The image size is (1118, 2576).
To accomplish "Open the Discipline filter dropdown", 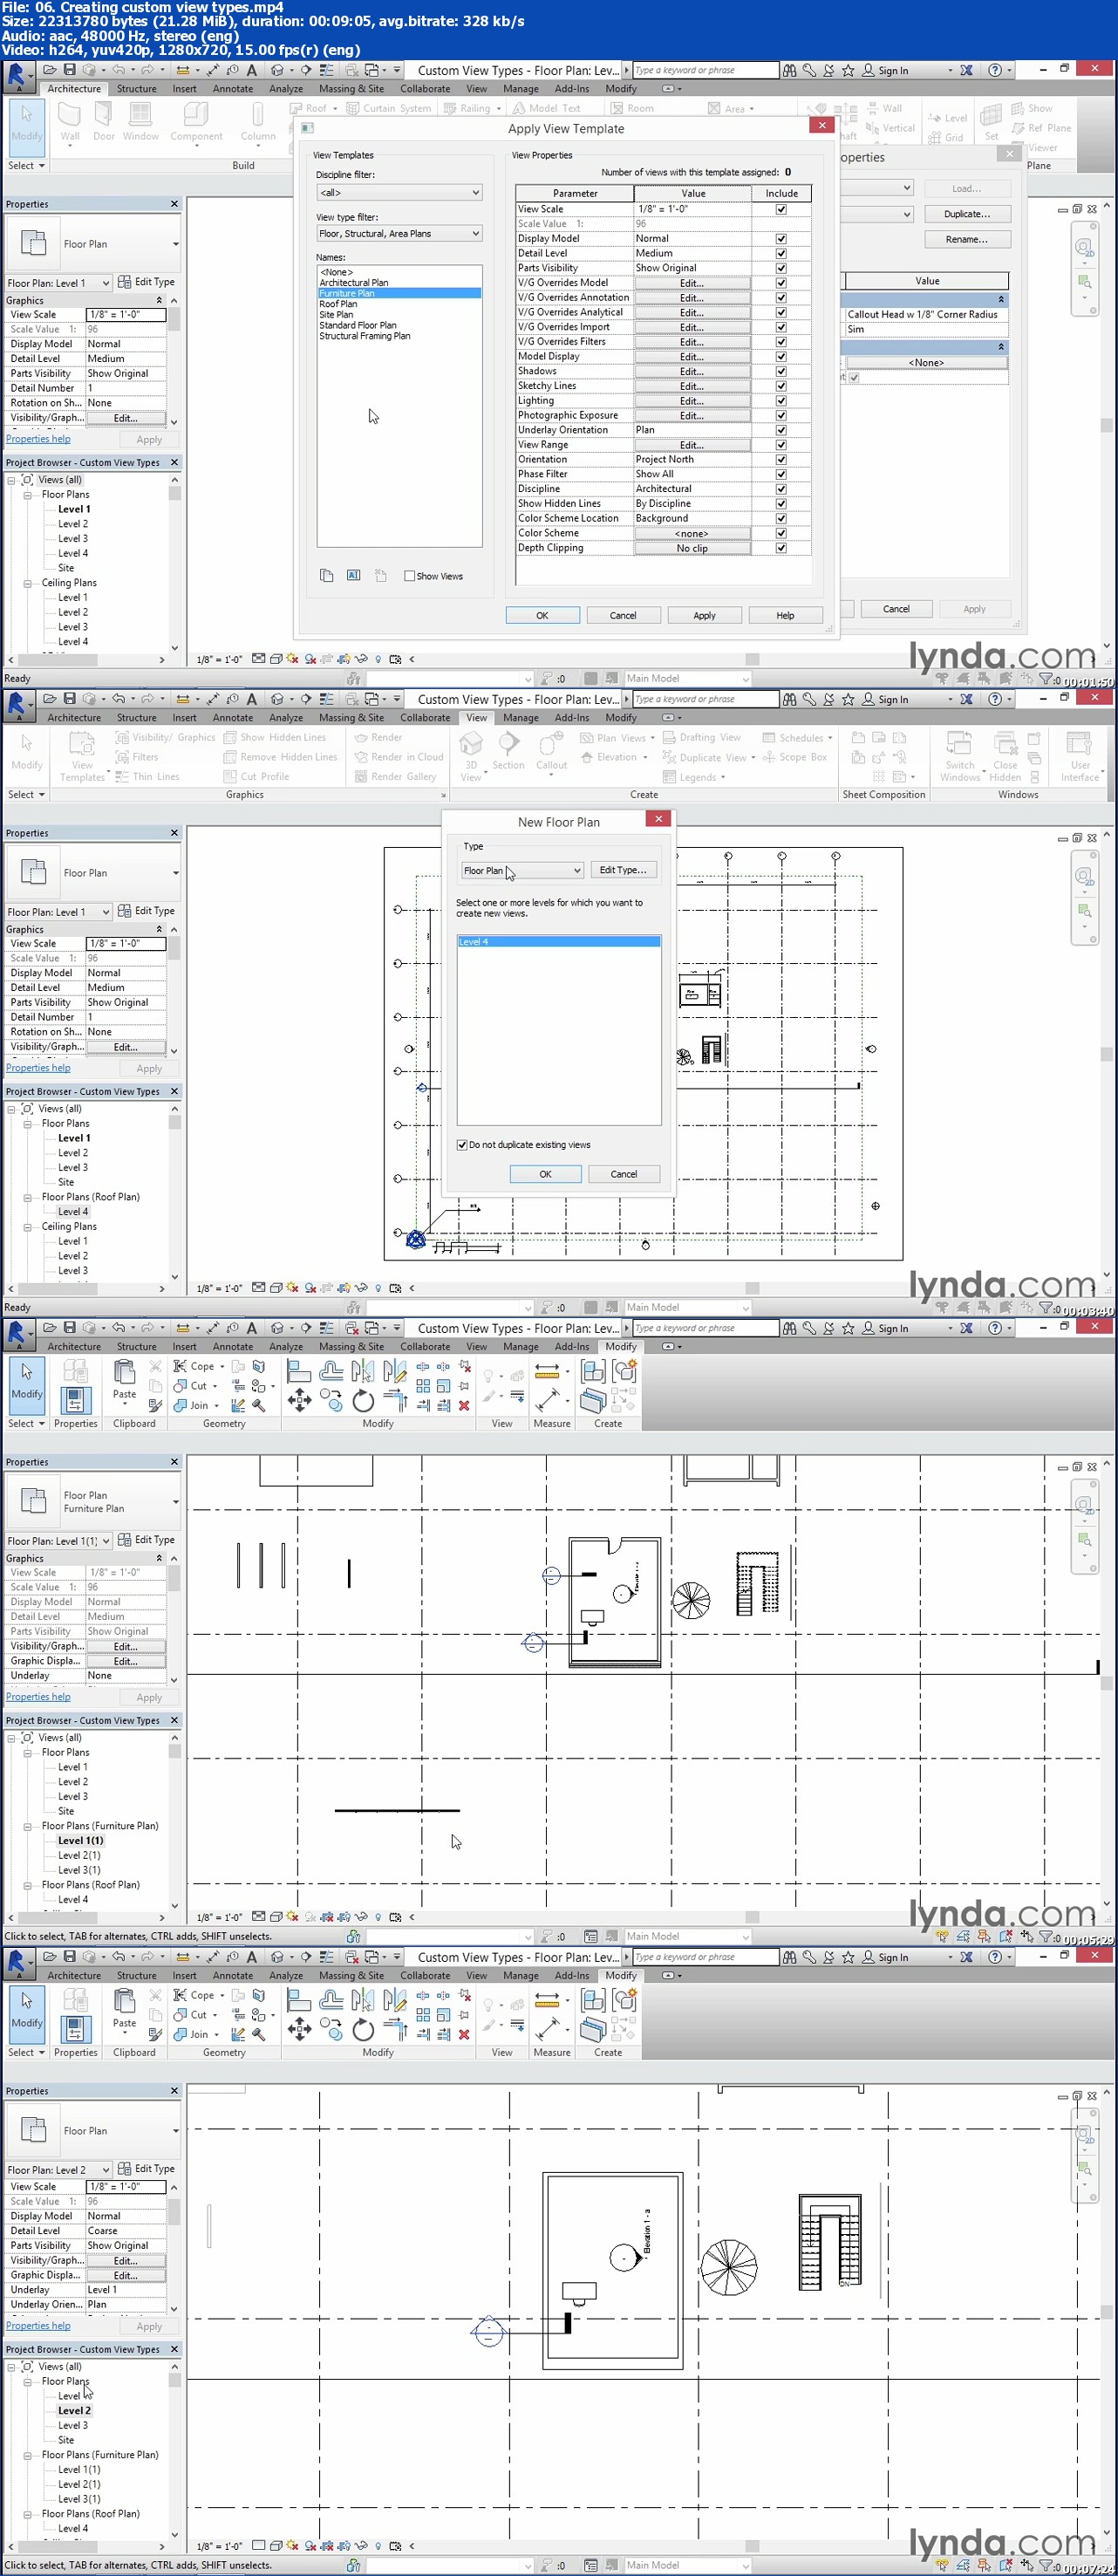I will pyautogui.click(x=399, y=192).
